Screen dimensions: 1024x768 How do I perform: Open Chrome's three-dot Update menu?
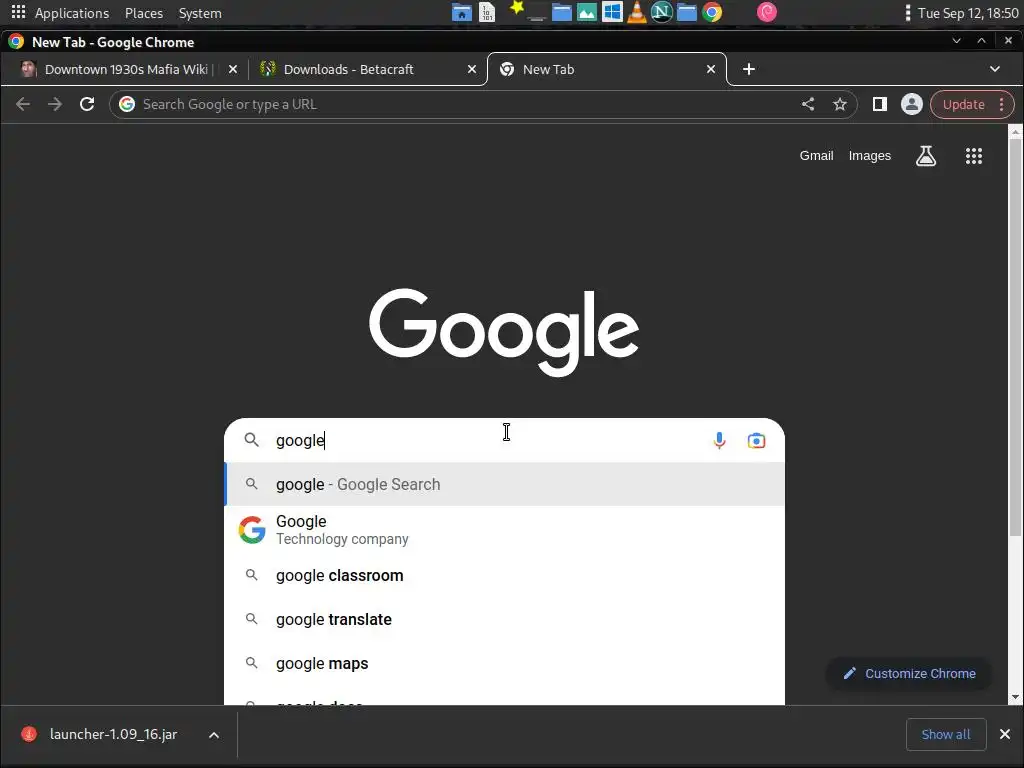coord(1001,104)
